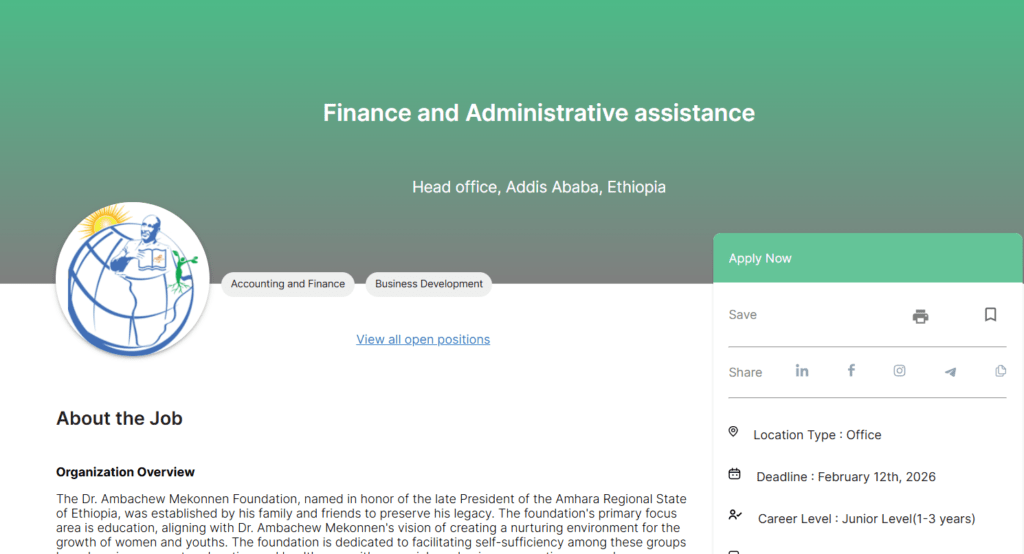This screenshot has width=1024, height=554.
Task: Share the job on LinkedIn
Action: tap(802, 371)
